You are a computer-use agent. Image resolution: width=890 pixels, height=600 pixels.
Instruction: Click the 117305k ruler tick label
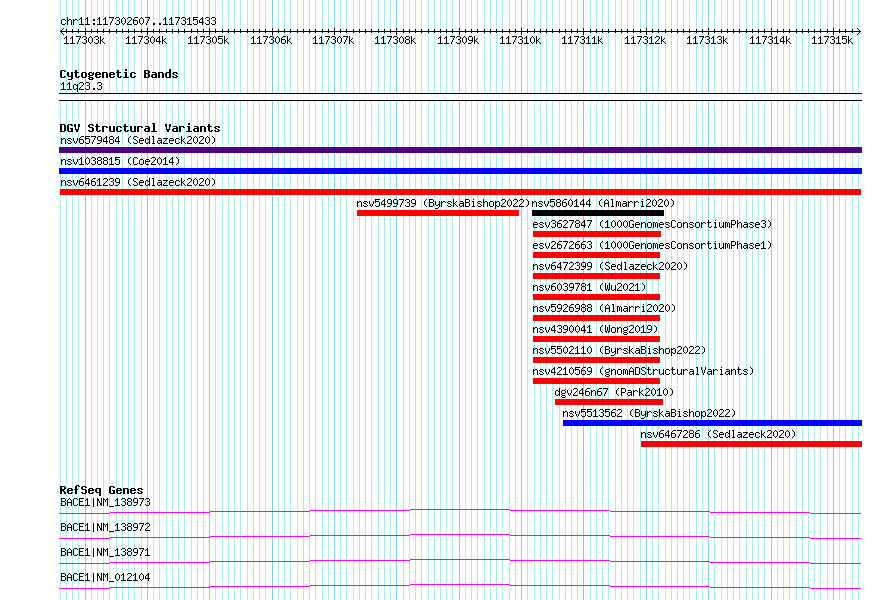point(208,40)
